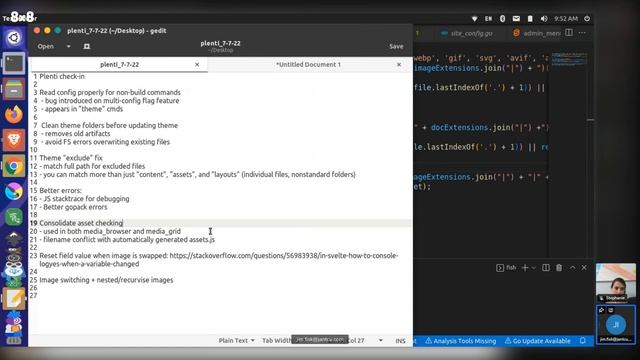Image resolution: width=640 pixels, height=360 pixels.
Task: Open the Files manager in the dock
Action: coord(14,89)
